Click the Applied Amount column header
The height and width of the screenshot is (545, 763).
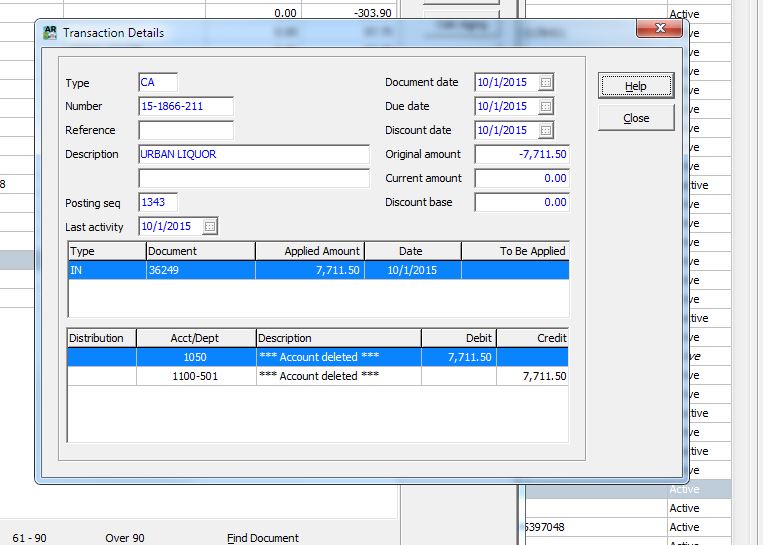click(x=310, y=251)
